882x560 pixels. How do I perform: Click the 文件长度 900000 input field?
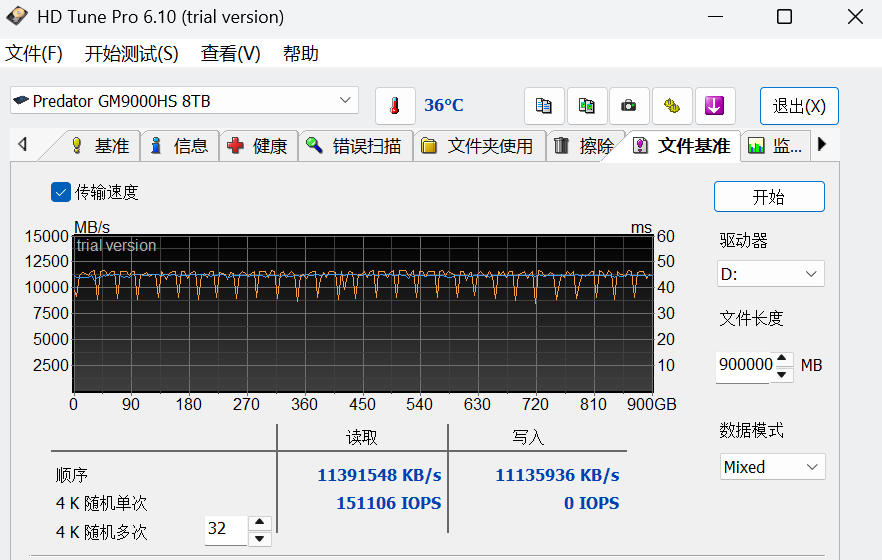(743, 367)
